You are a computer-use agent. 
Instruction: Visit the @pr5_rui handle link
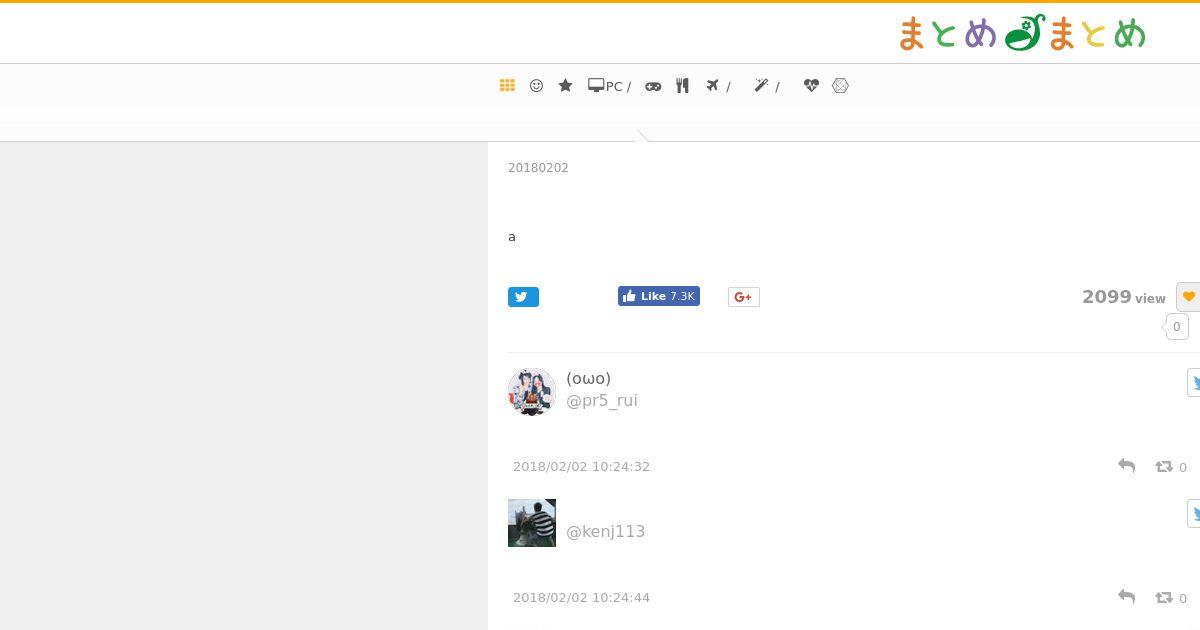pos(602,400)
